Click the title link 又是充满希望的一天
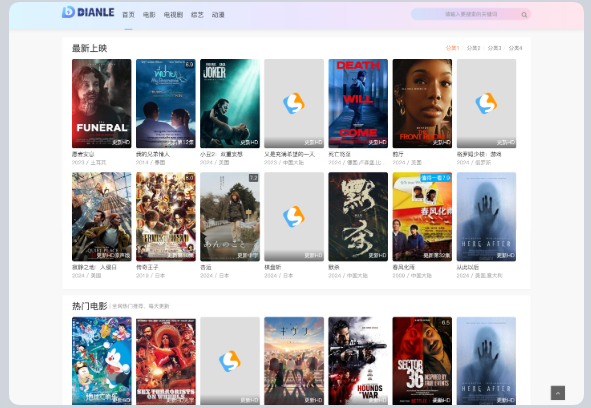Image resolution: width=591 pixels, height=408 pixels. tap(289, 154)
